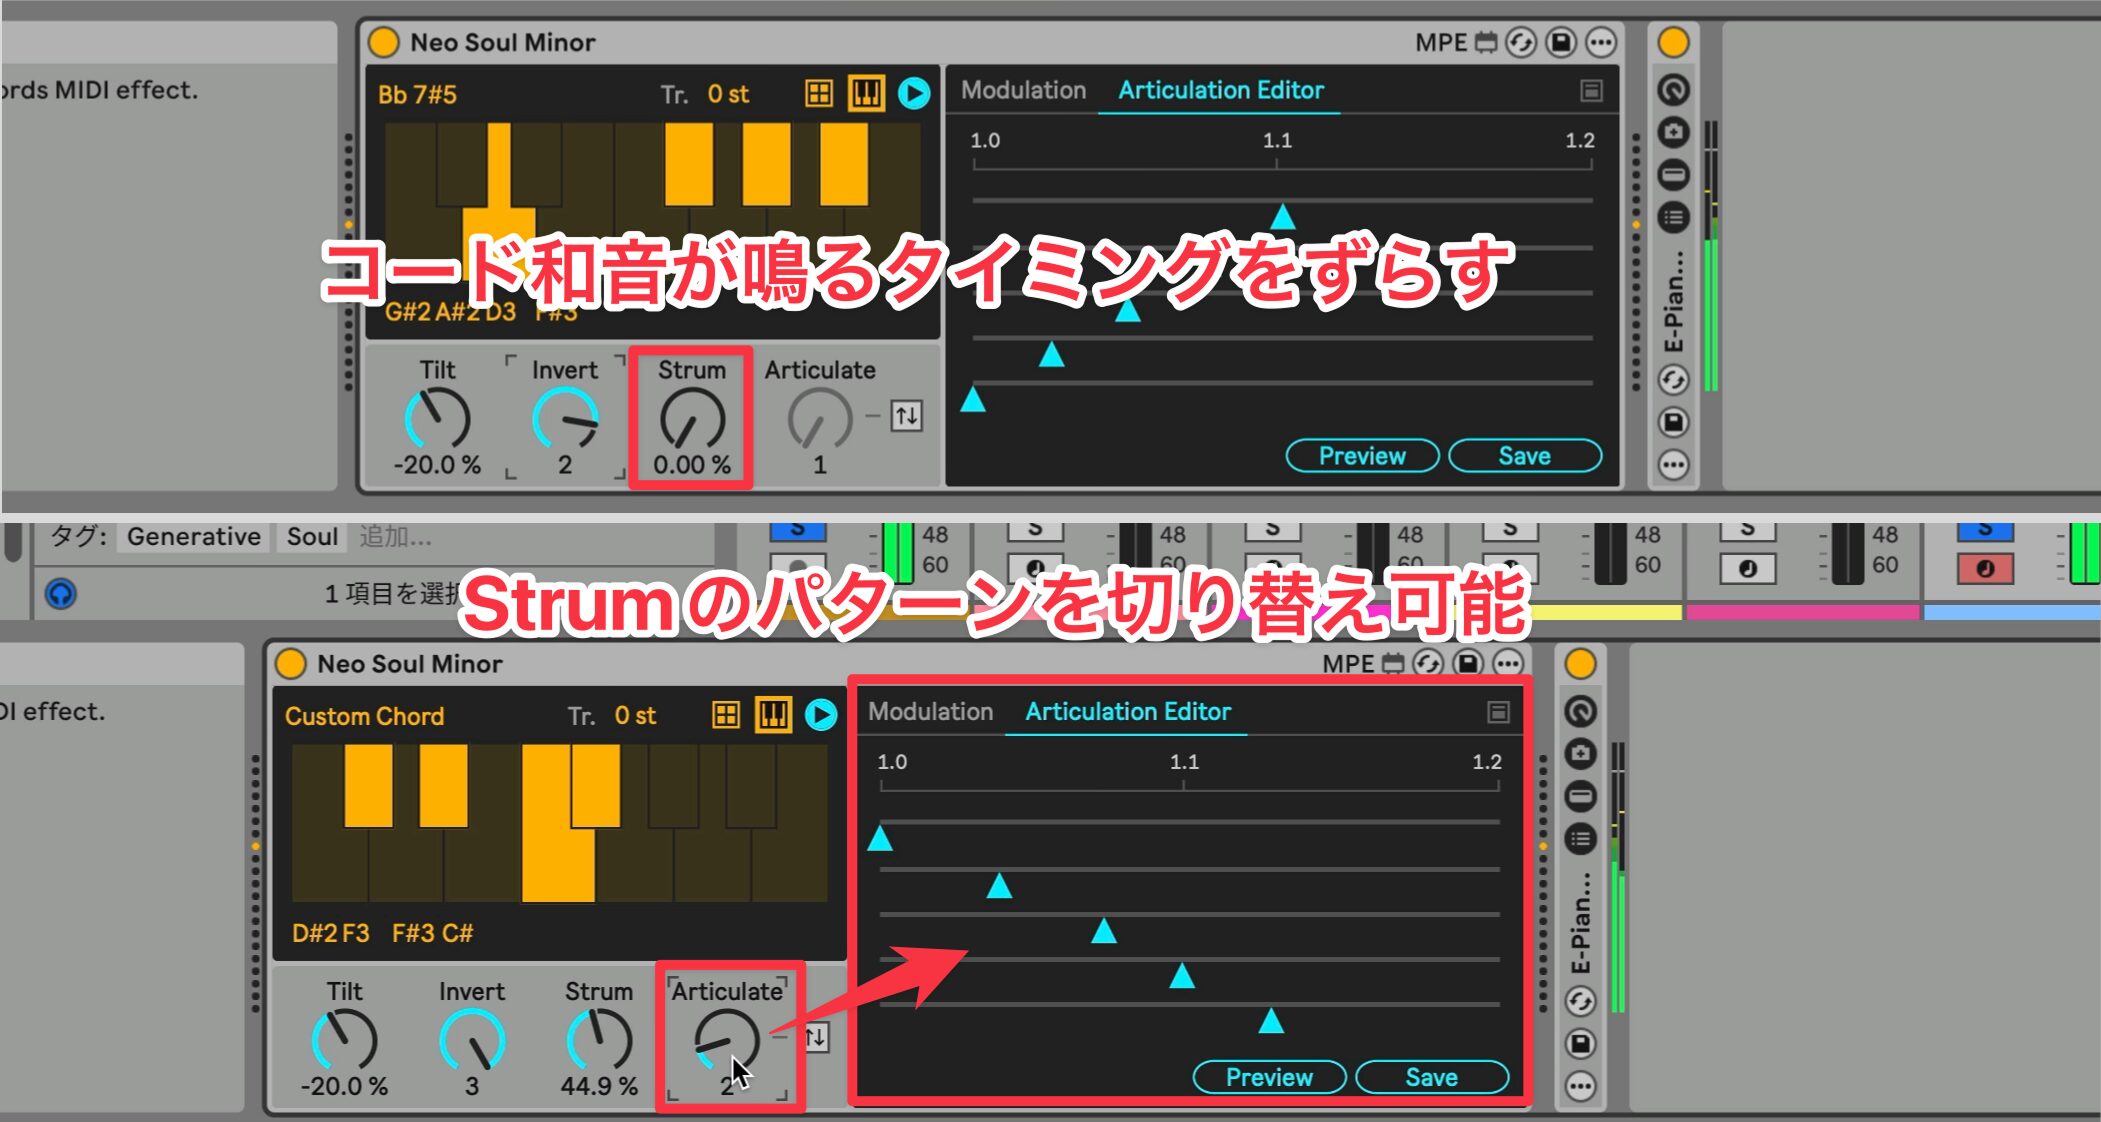This screenshot has width=2101, height=1122.
Task: Click the upper Tilt knob at -20.0 %
Action: click(437, 418)
